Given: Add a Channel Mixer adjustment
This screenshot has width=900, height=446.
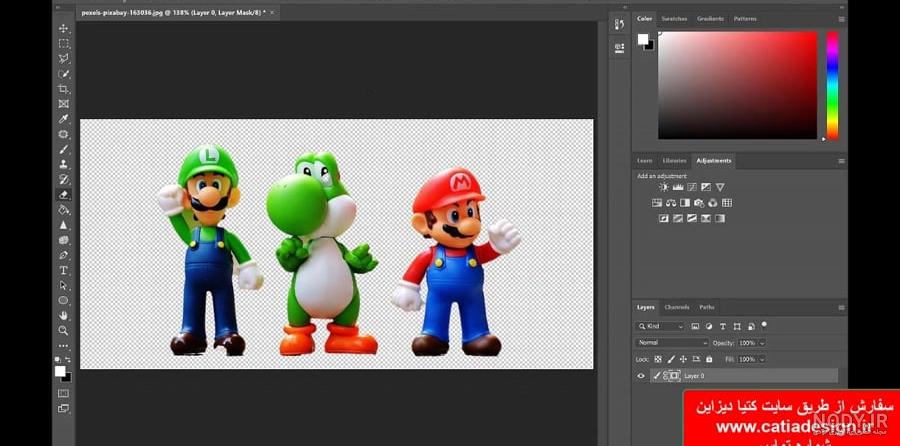Looking at the screenshot, I should point(713,203).
